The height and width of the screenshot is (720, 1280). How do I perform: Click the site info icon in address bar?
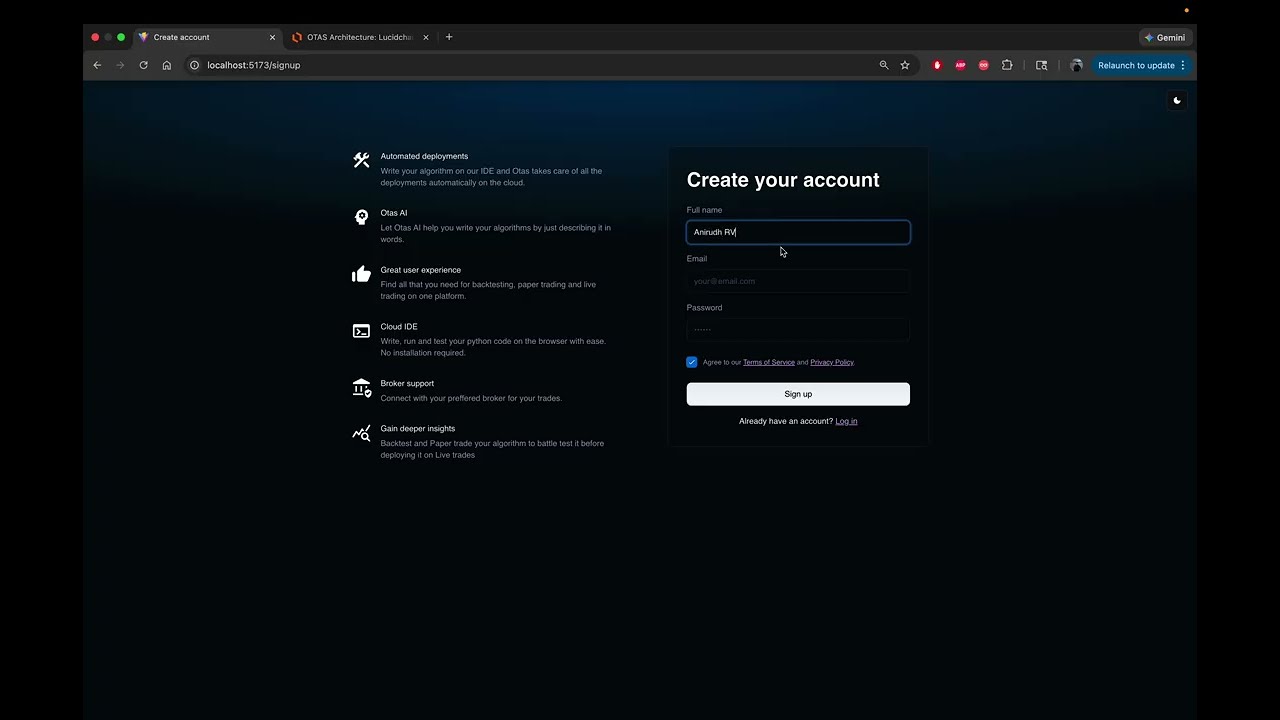tap(194, 65)
